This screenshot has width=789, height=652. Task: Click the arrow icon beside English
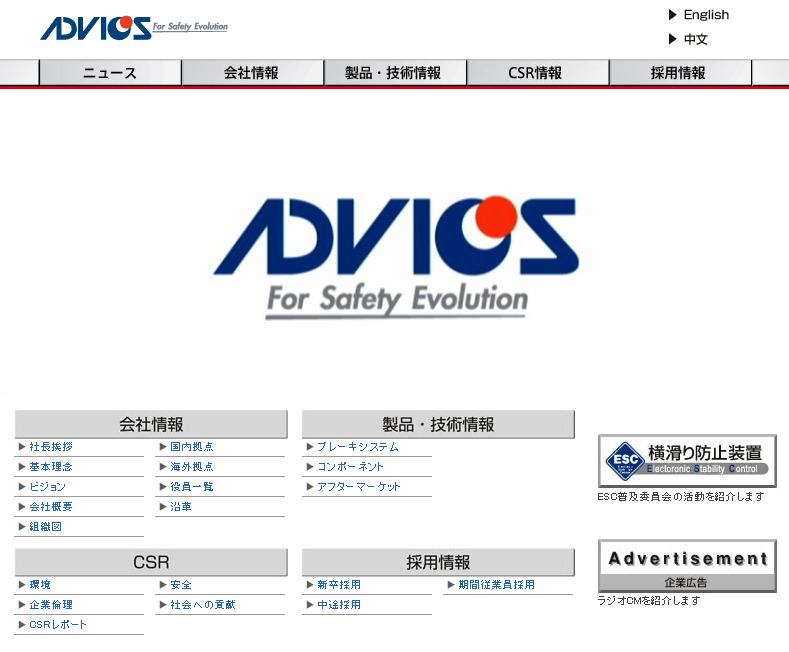(673, 15)
